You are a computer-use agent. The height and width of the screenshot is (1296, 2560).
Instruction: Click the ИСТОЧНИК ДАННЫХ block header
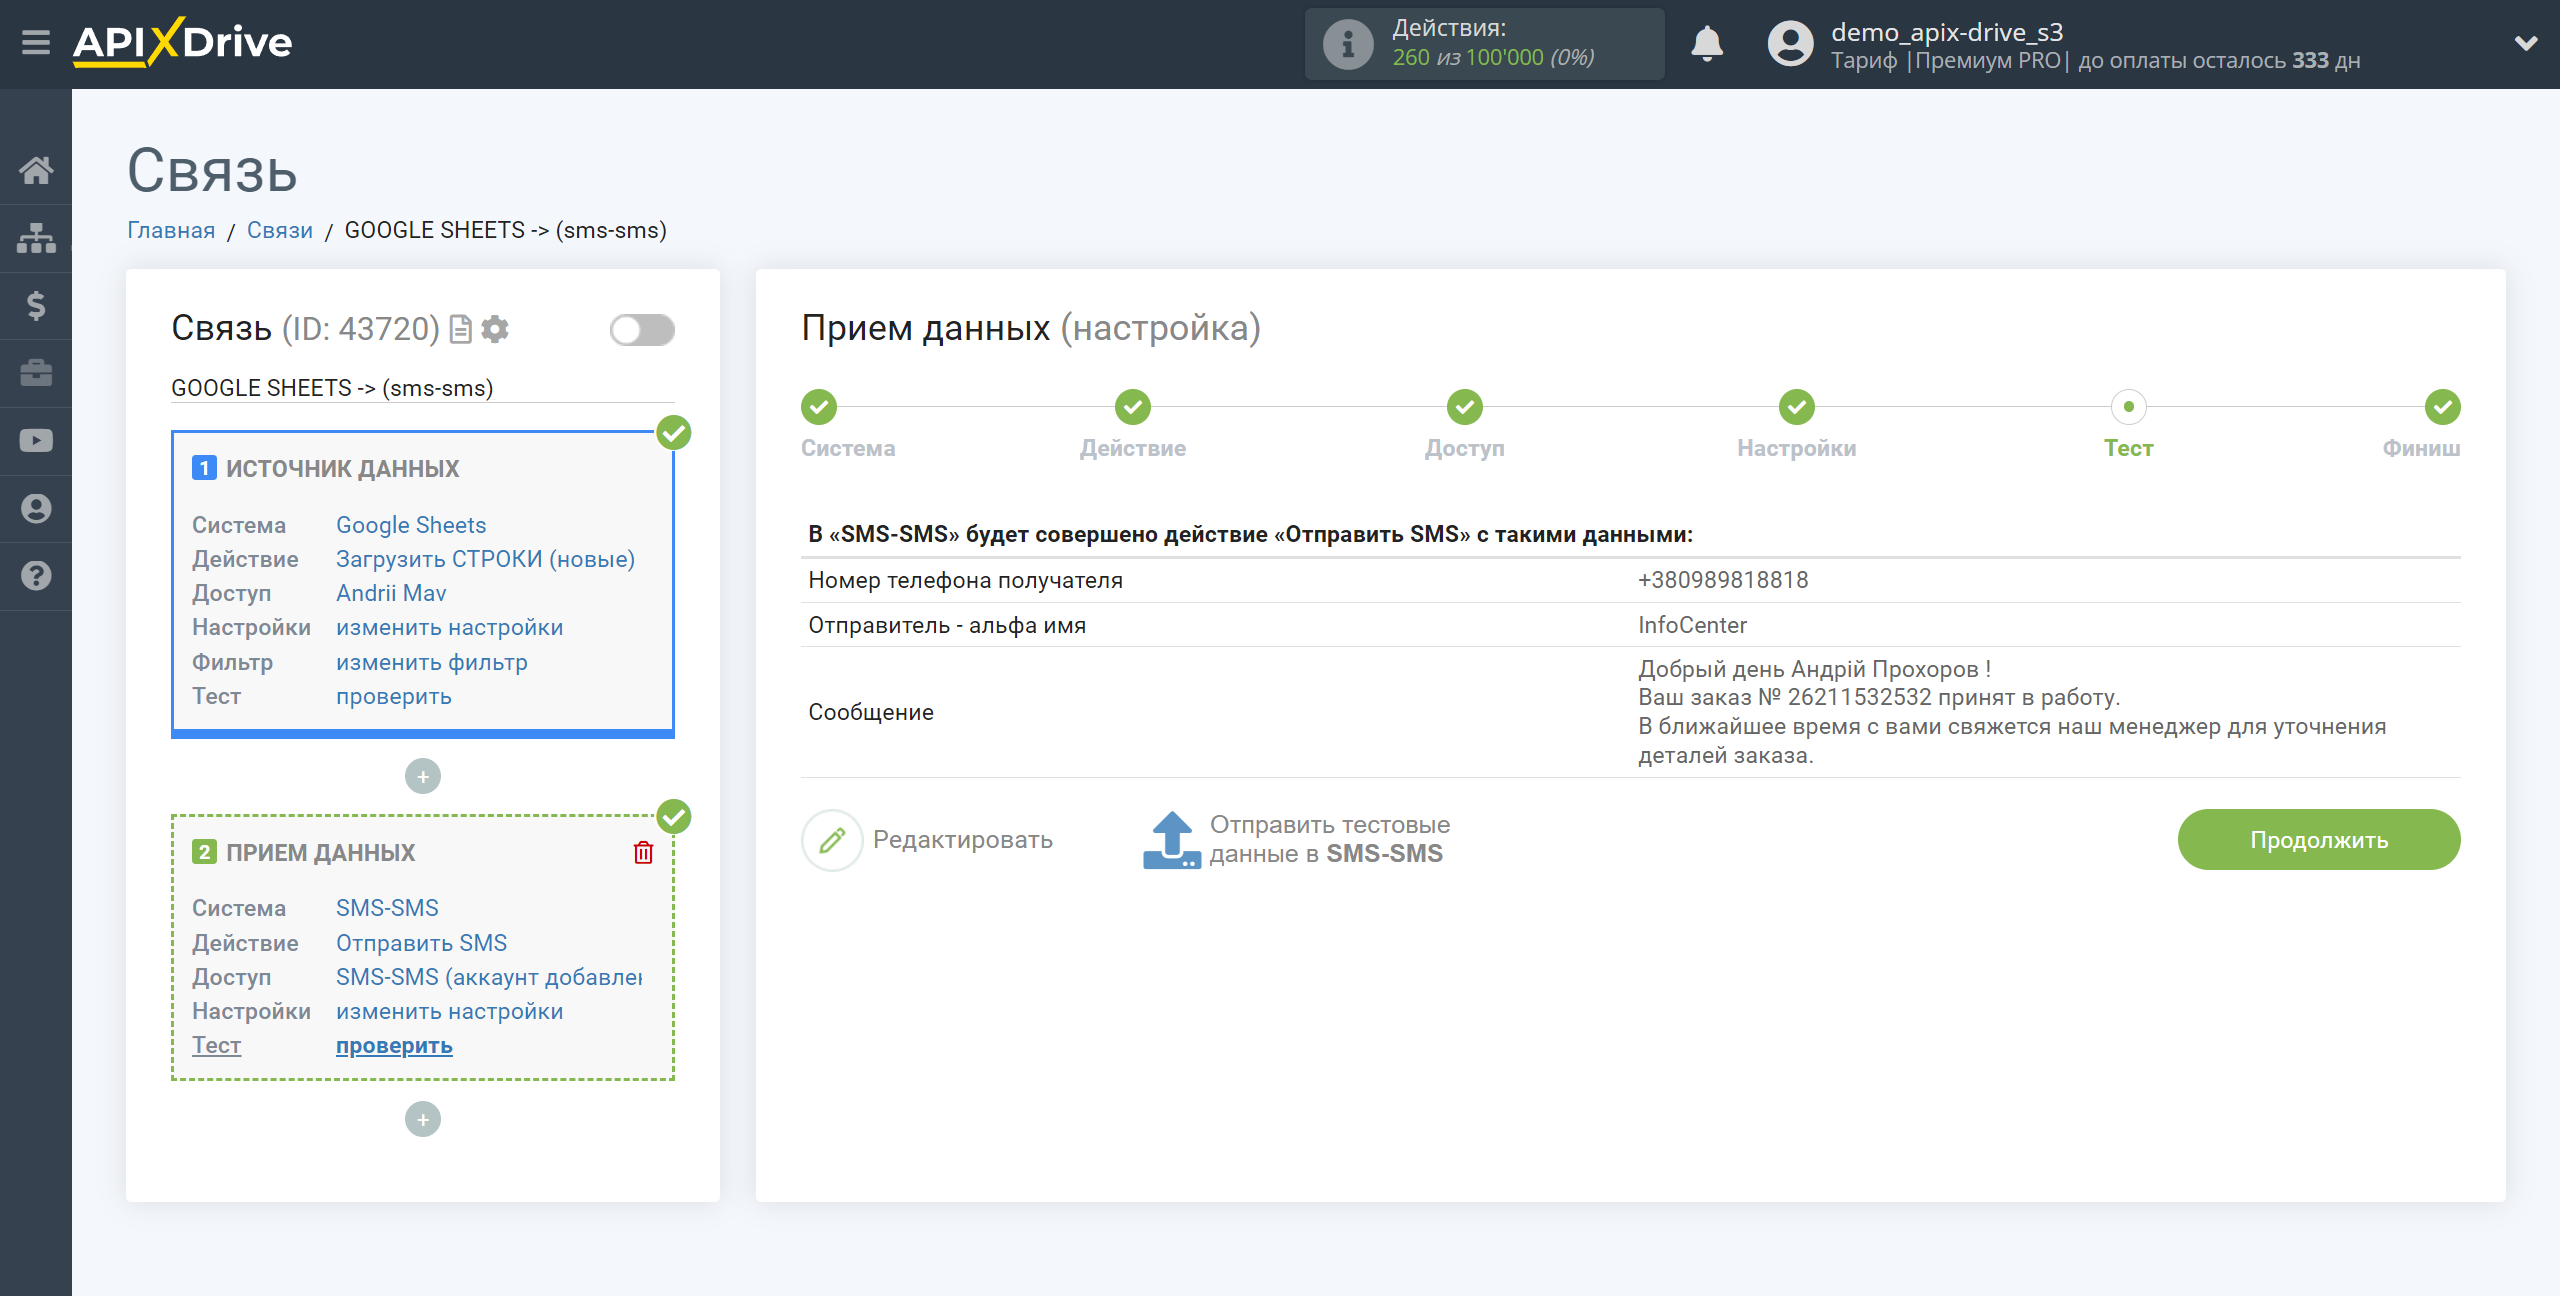pos(342,469)
